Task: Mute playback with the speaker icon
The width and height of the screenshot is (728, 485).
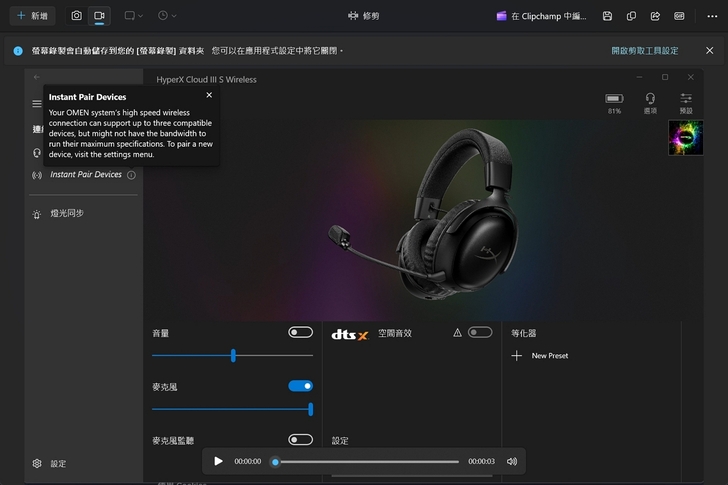Action: click(512, 461)
